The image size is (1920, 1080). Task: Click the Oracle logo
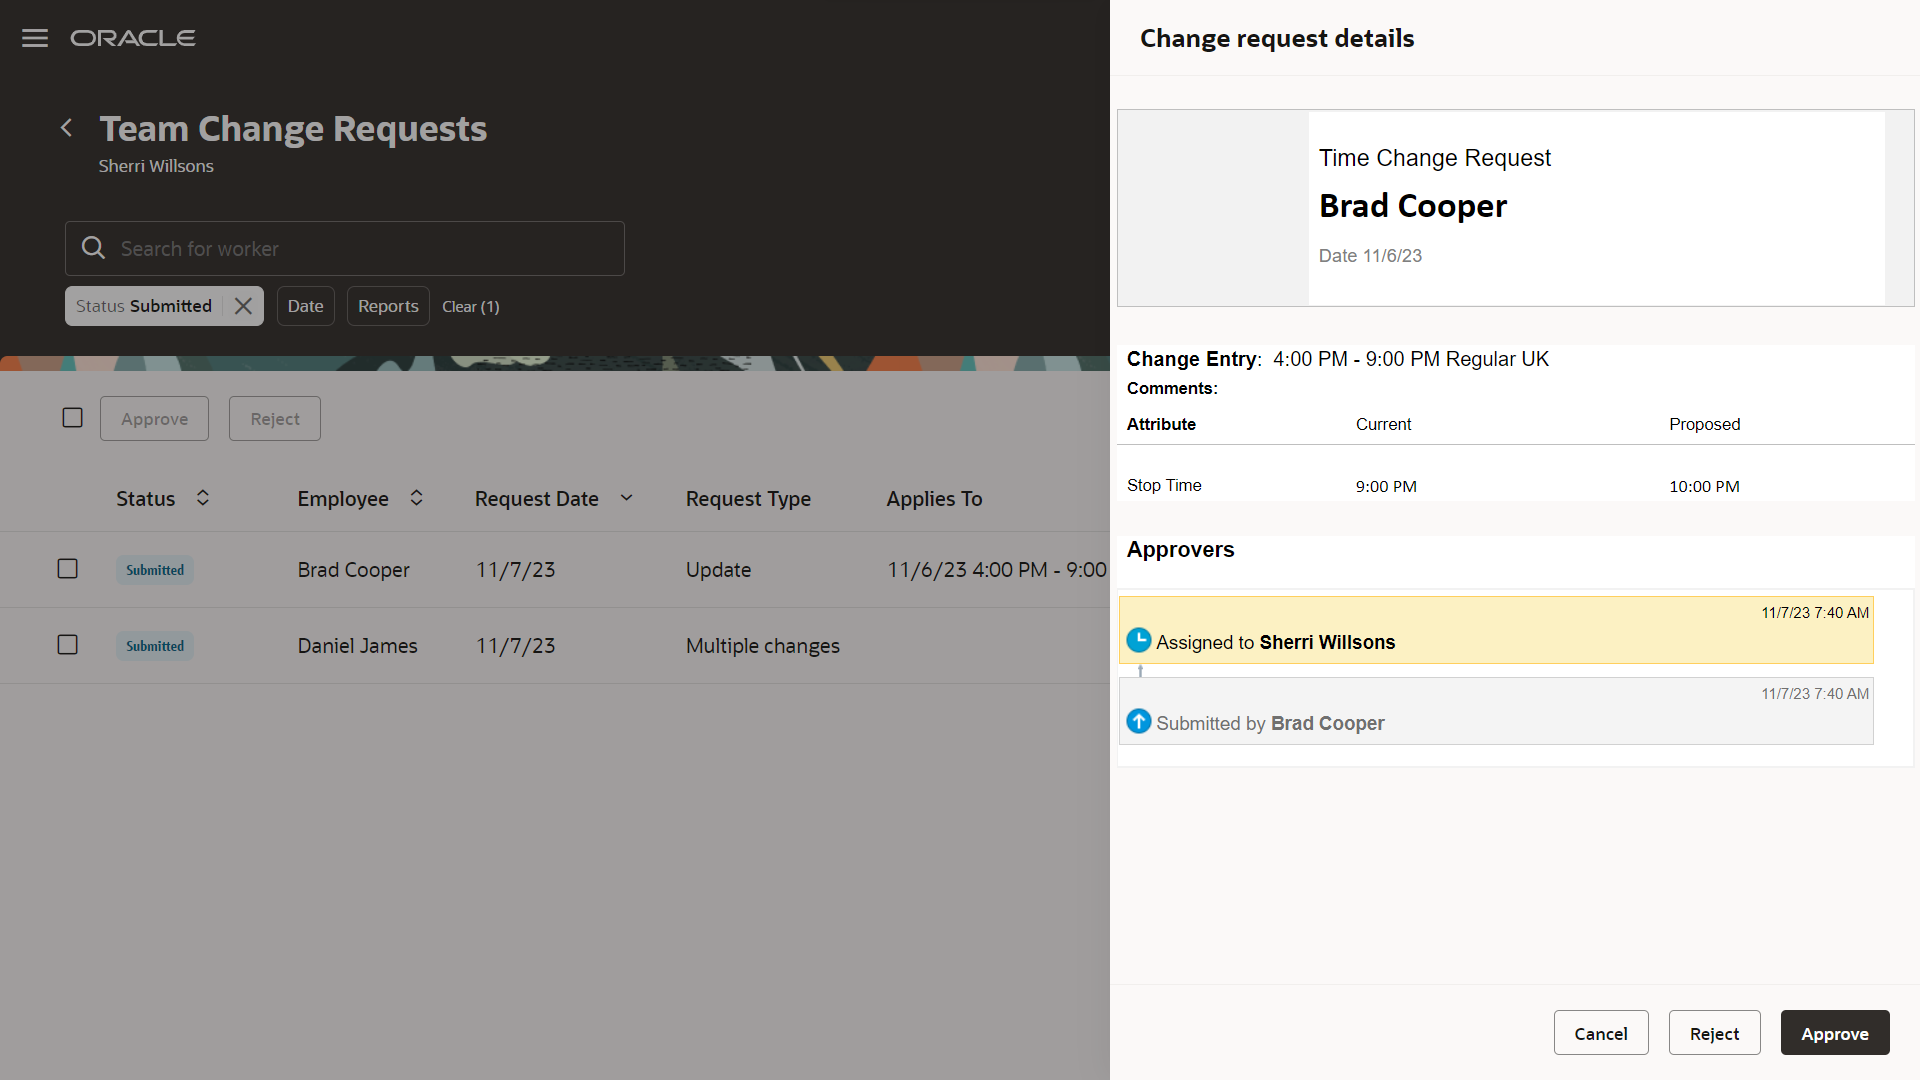point(133,38)
